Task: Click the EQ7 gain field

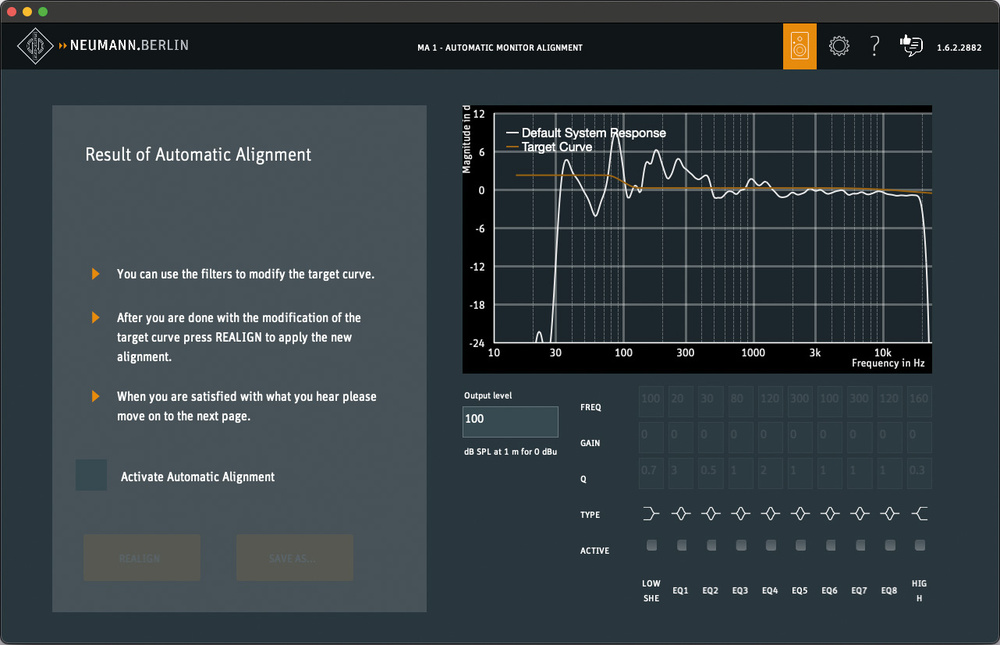Action: pos(860,437)
